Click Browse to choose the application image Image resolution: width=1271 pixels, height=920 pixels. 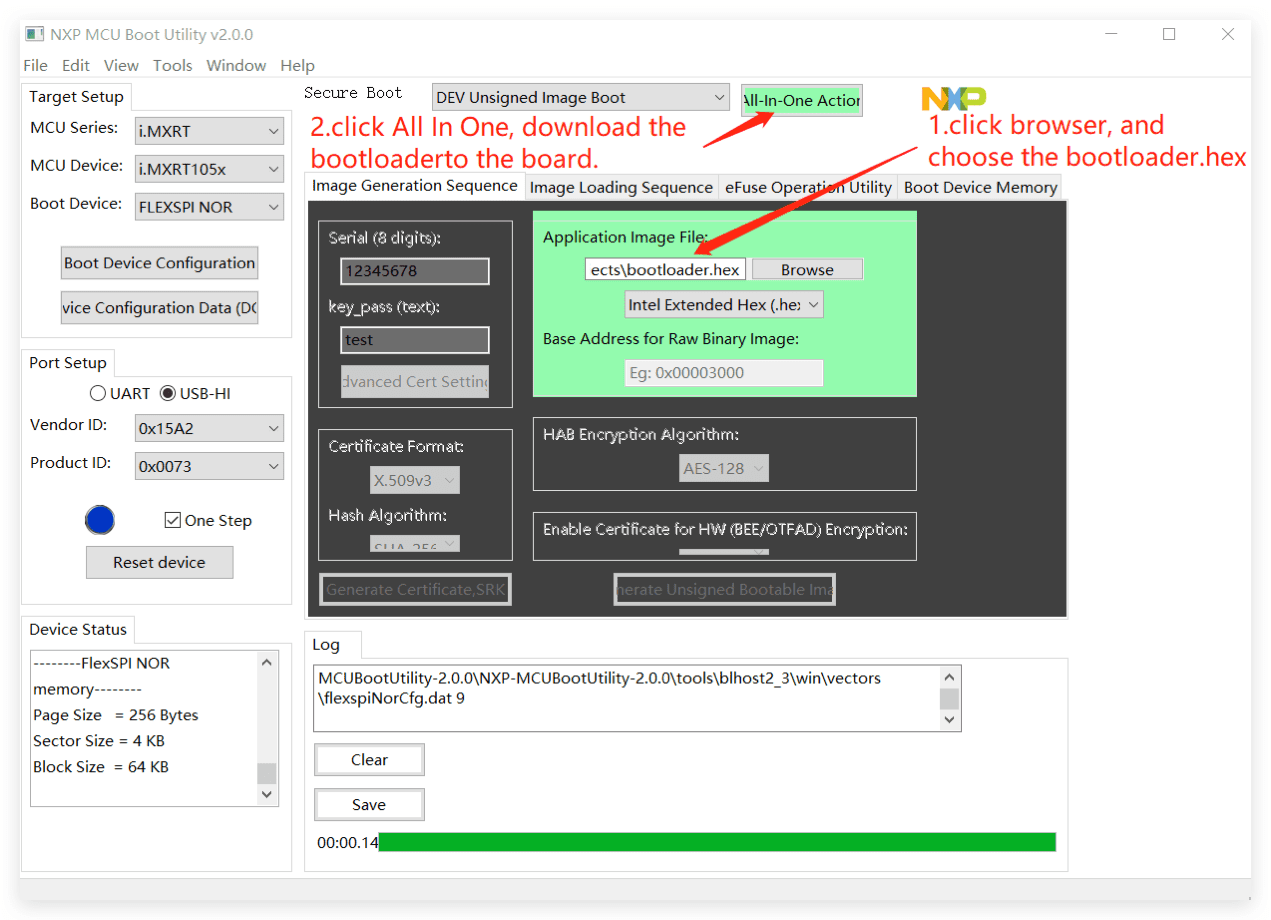807,270
